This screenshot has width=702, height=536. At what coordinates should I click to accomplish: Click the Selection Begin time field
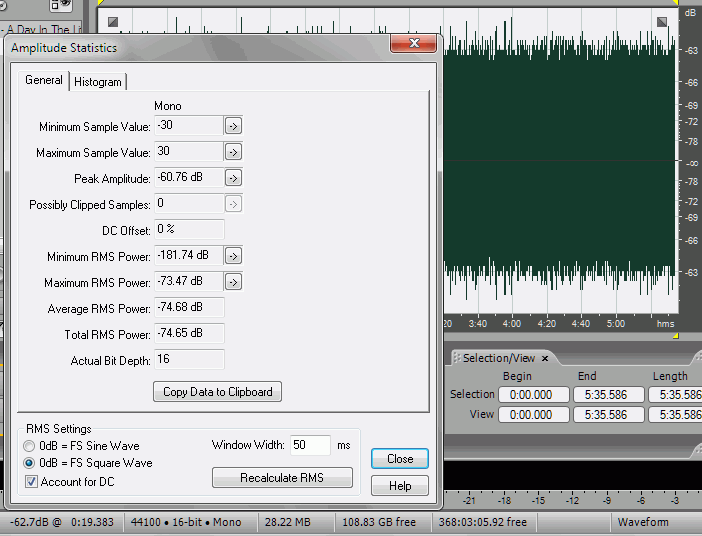[534, 394]
